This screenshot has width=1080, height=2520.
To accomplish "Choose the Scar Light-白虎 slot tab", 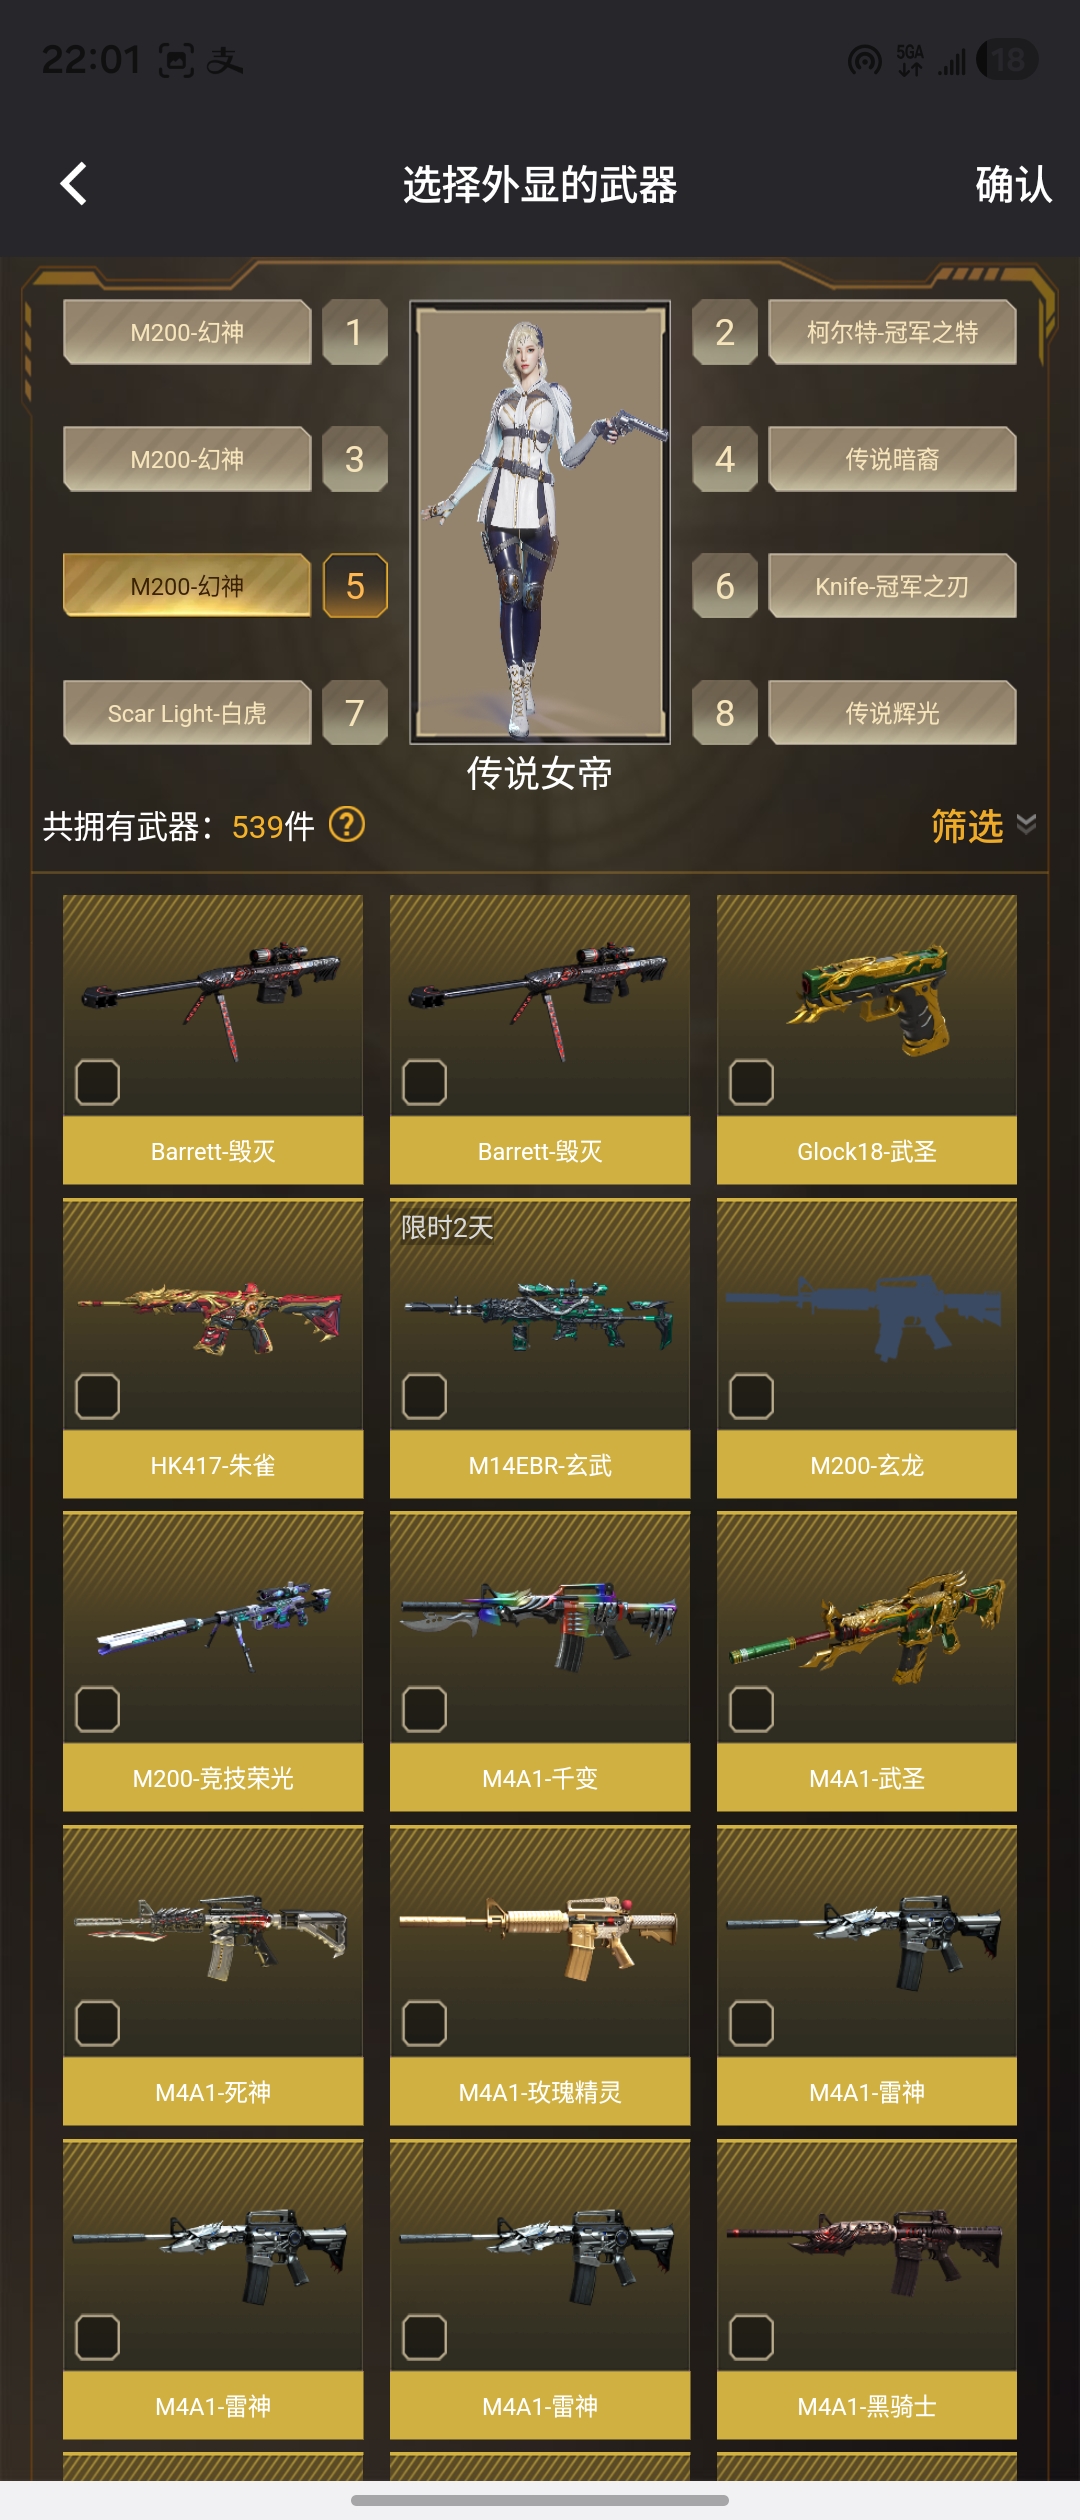I will click(x=187, y=713).
